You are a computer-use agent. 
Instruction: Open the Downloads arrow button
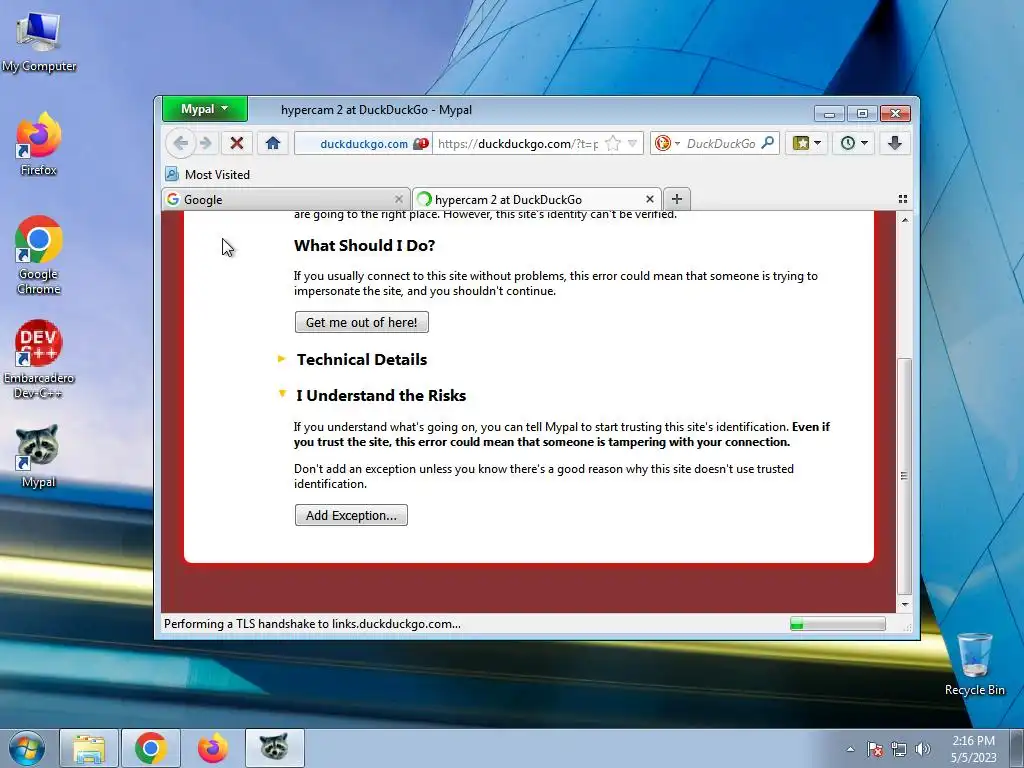[895, 143]
